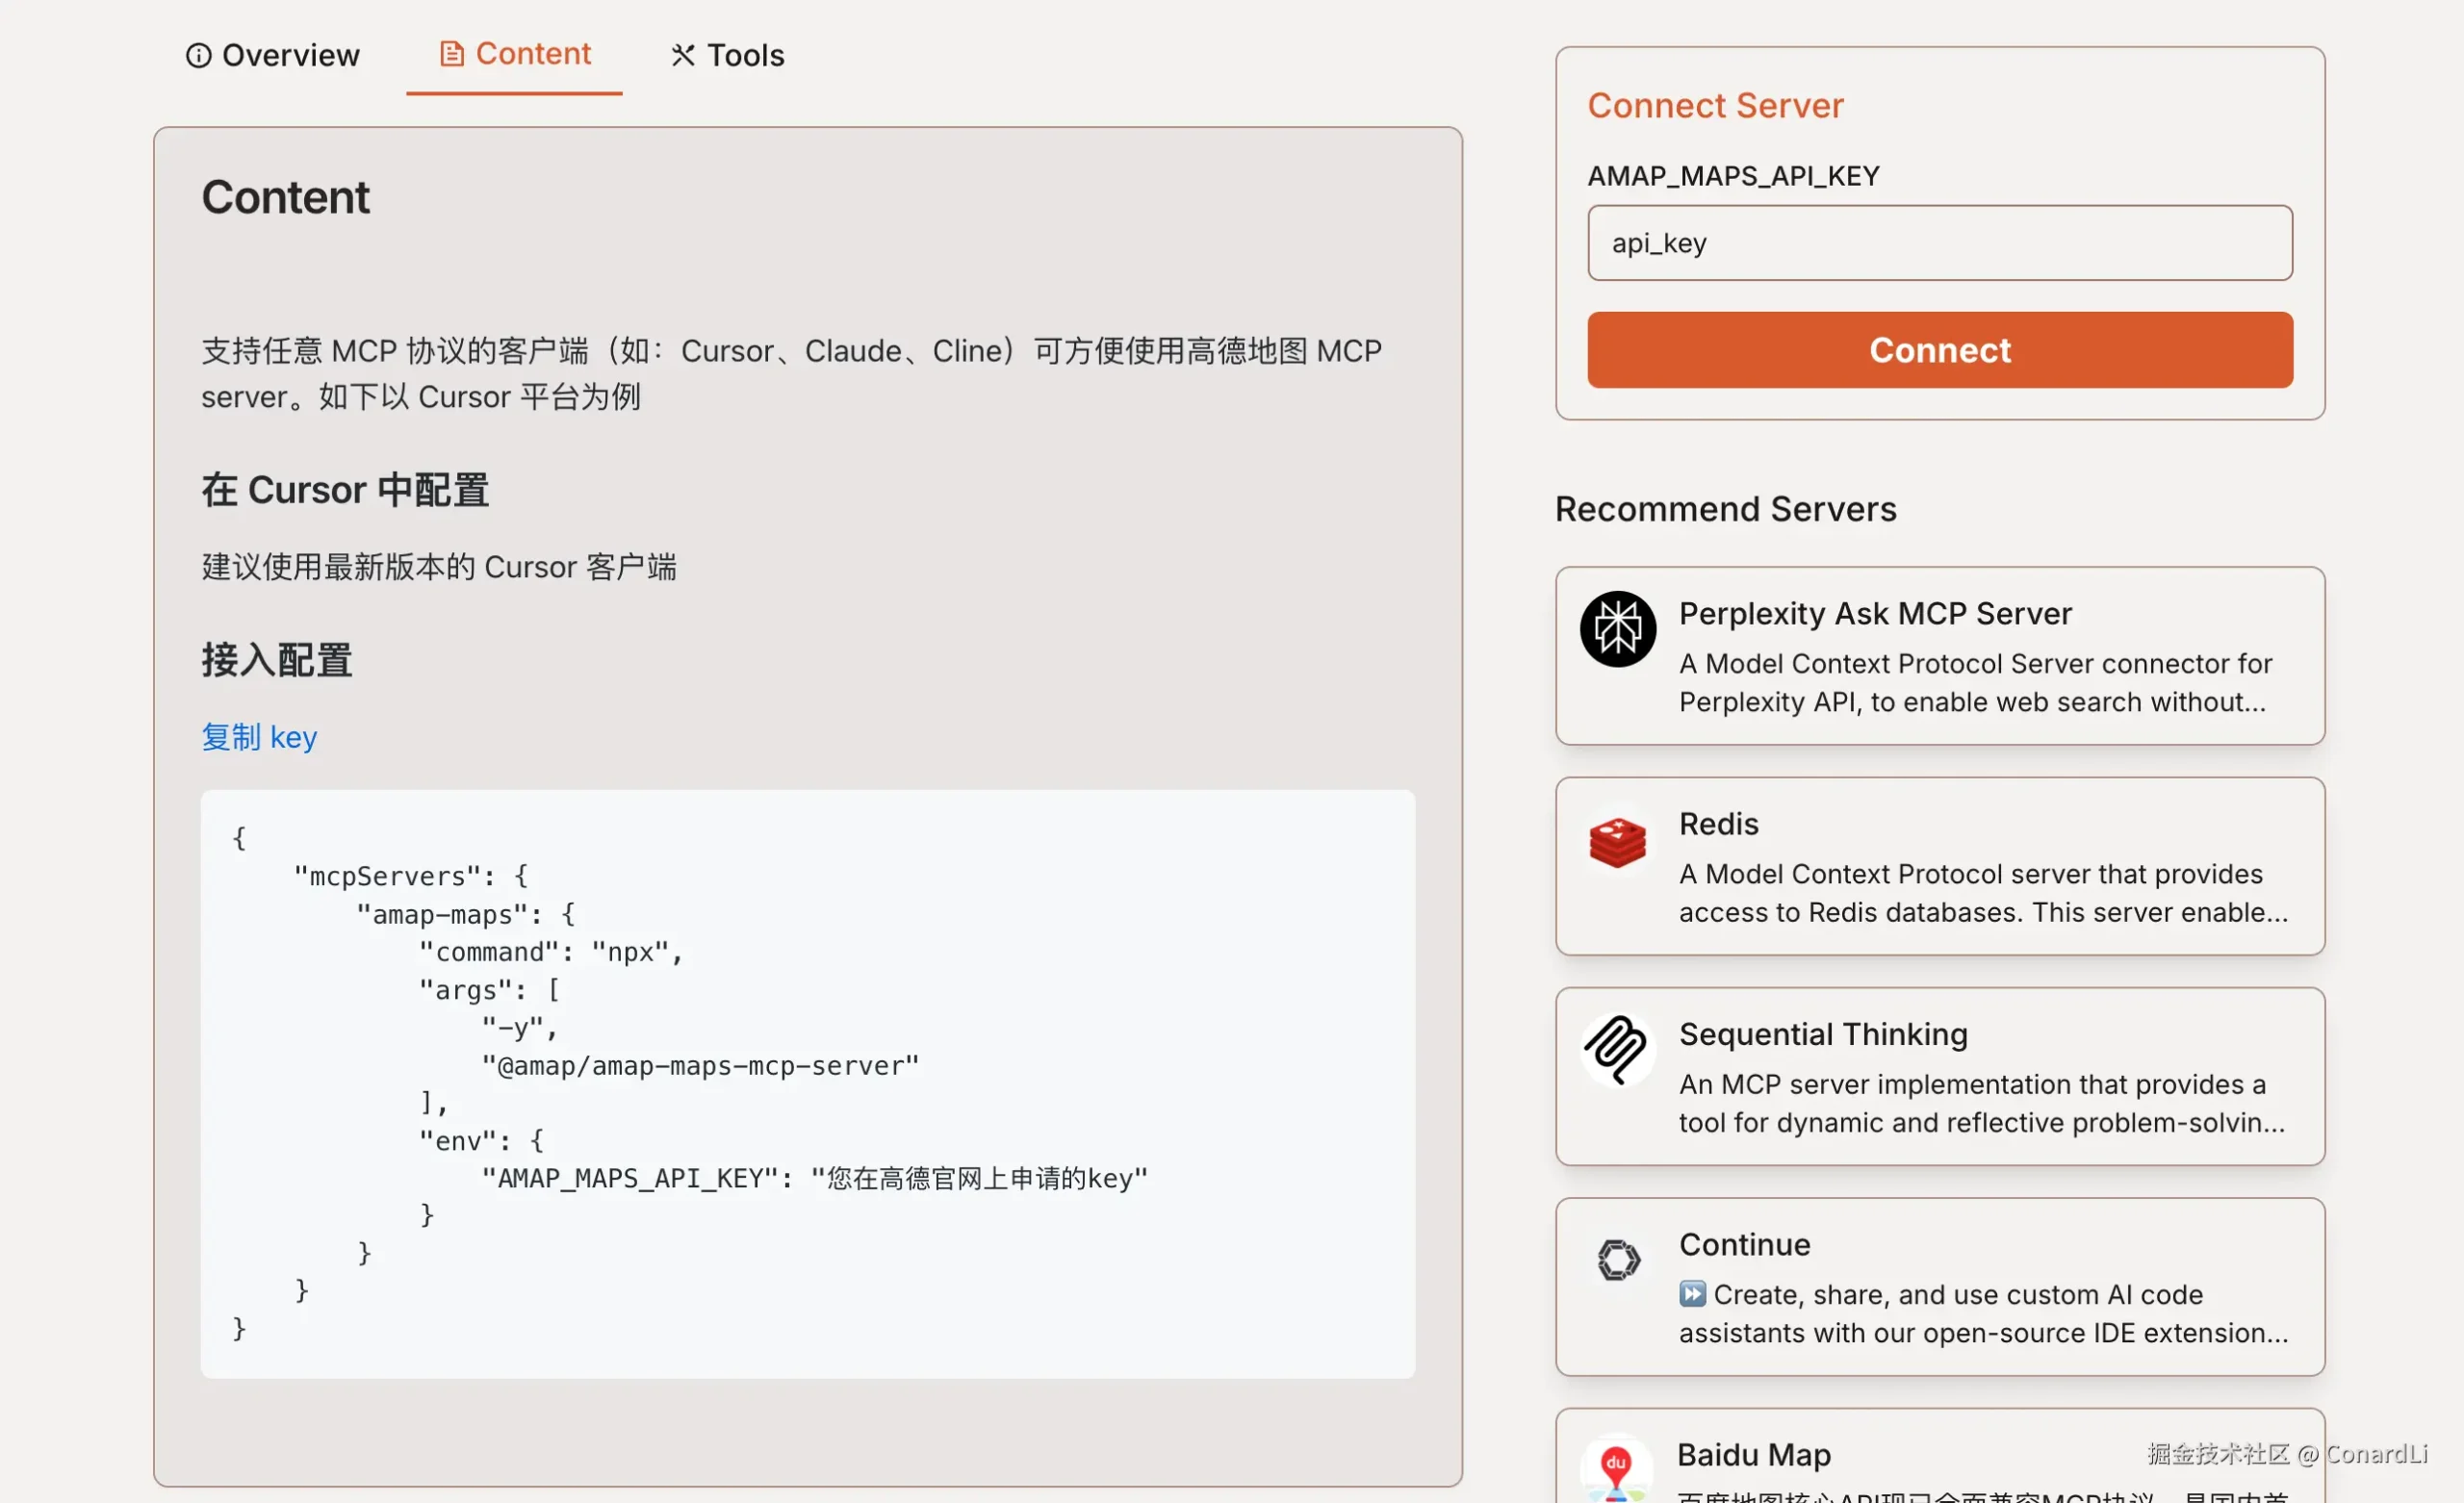The height and width of the screenshot is (1503, 2464).
Task: Click the Content document icon
Action: (452, 53)
